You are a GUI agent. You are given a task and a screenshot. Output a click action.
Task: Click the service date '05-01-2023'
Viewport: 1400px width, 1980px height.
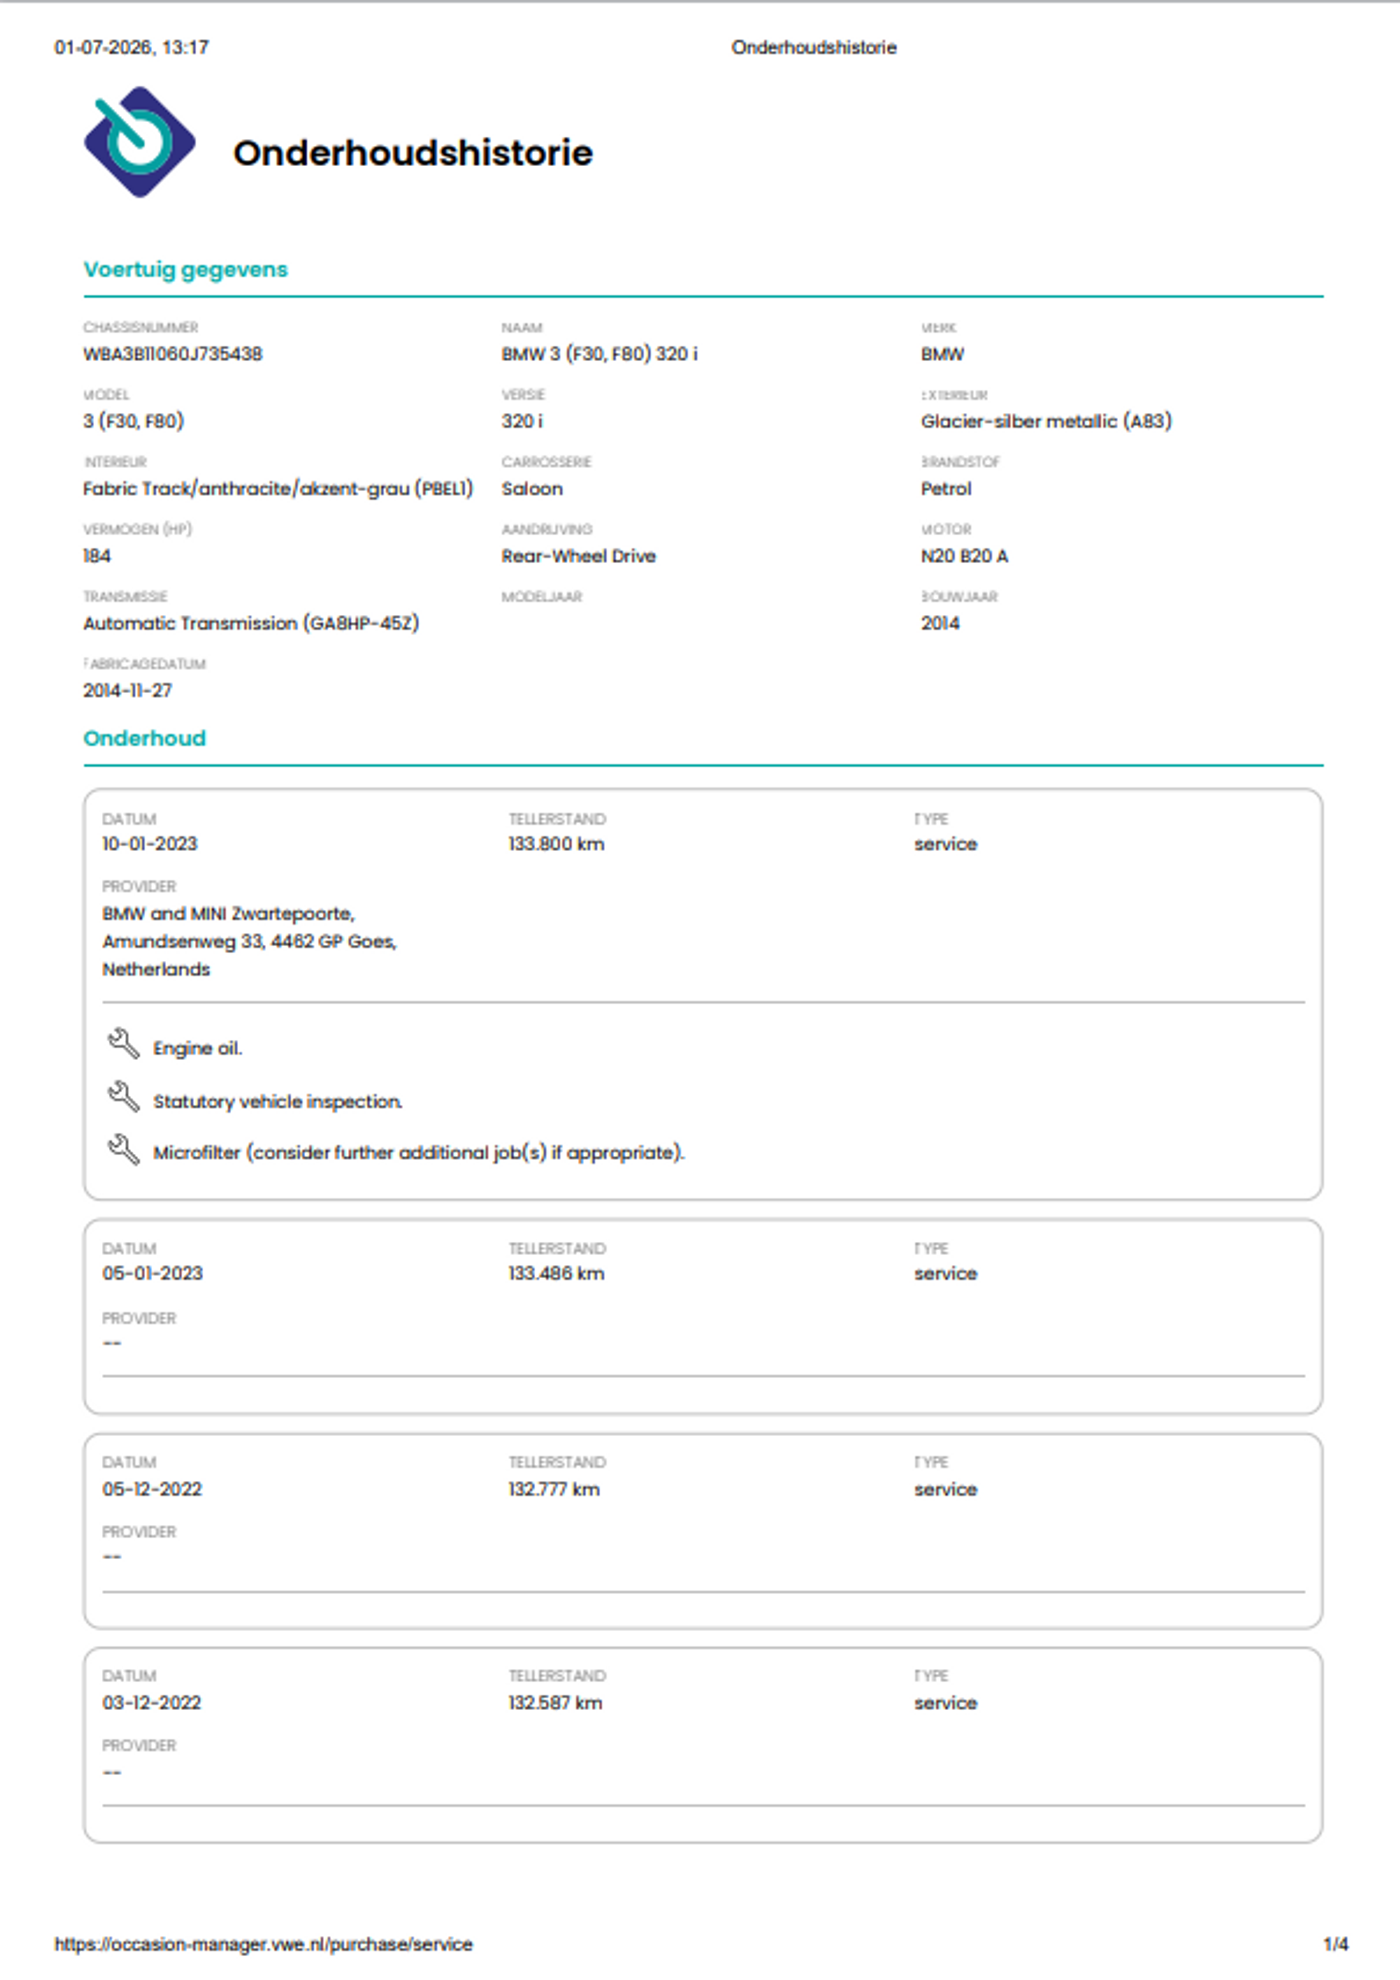152,1273
